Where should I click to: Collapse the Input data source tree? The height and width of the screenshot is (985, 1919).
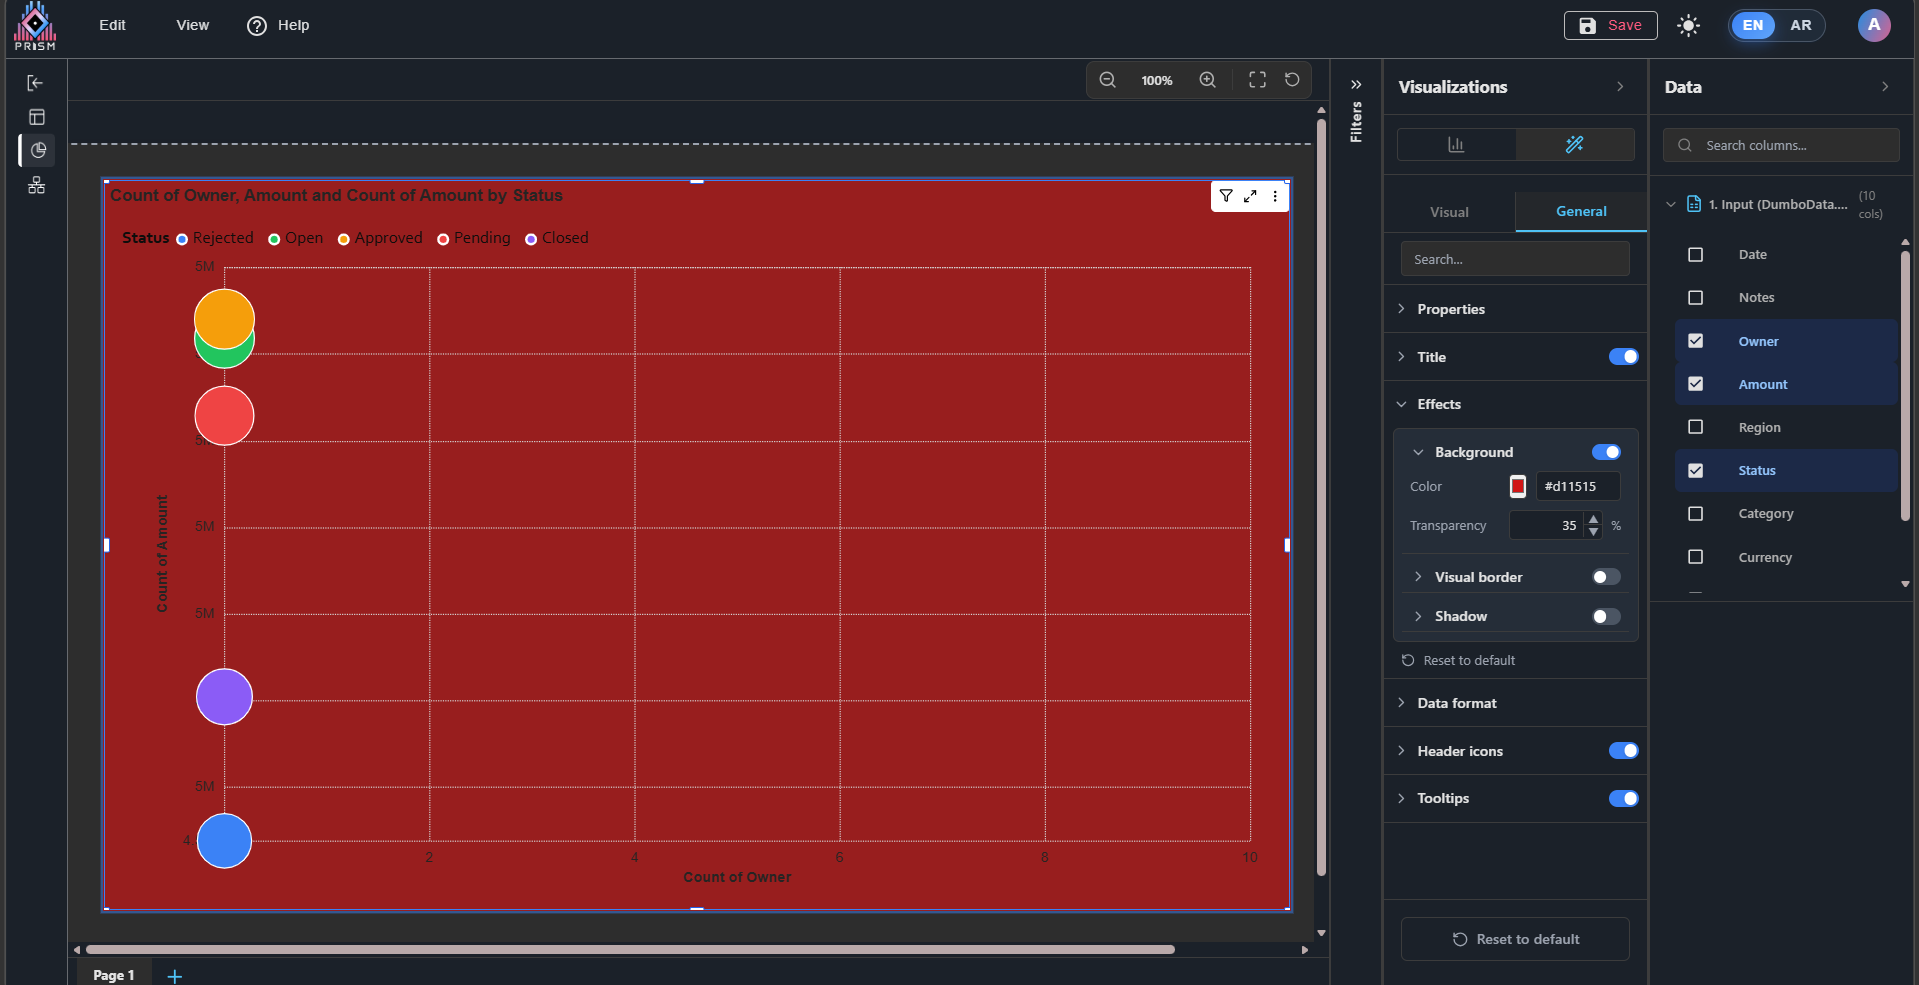(1670, 204)
